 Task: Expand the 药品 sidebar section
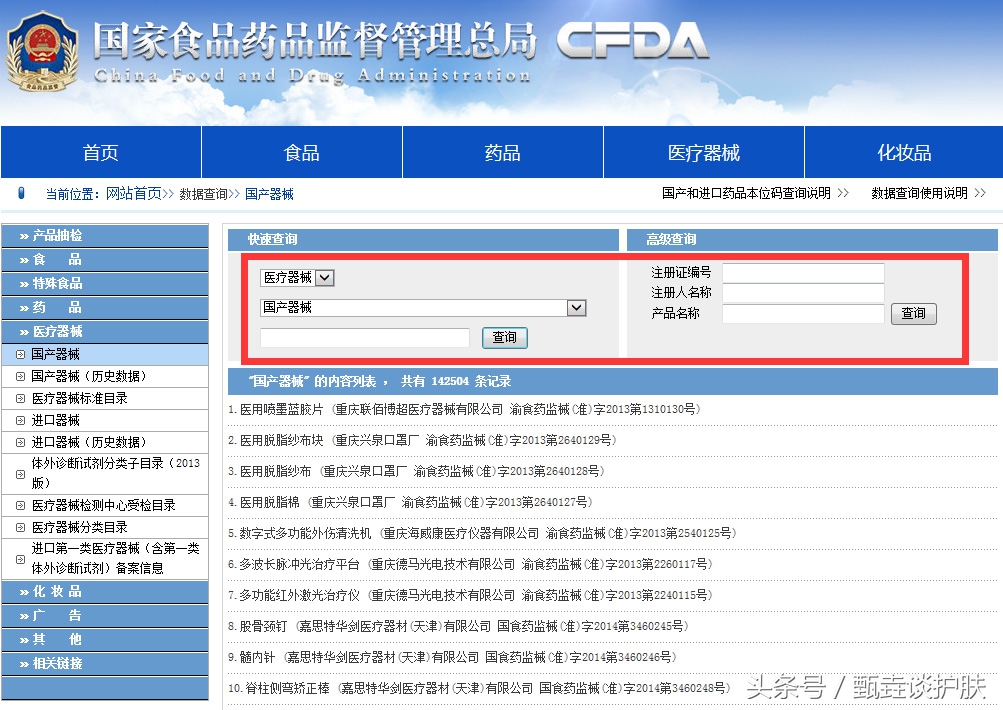point(105,308)
